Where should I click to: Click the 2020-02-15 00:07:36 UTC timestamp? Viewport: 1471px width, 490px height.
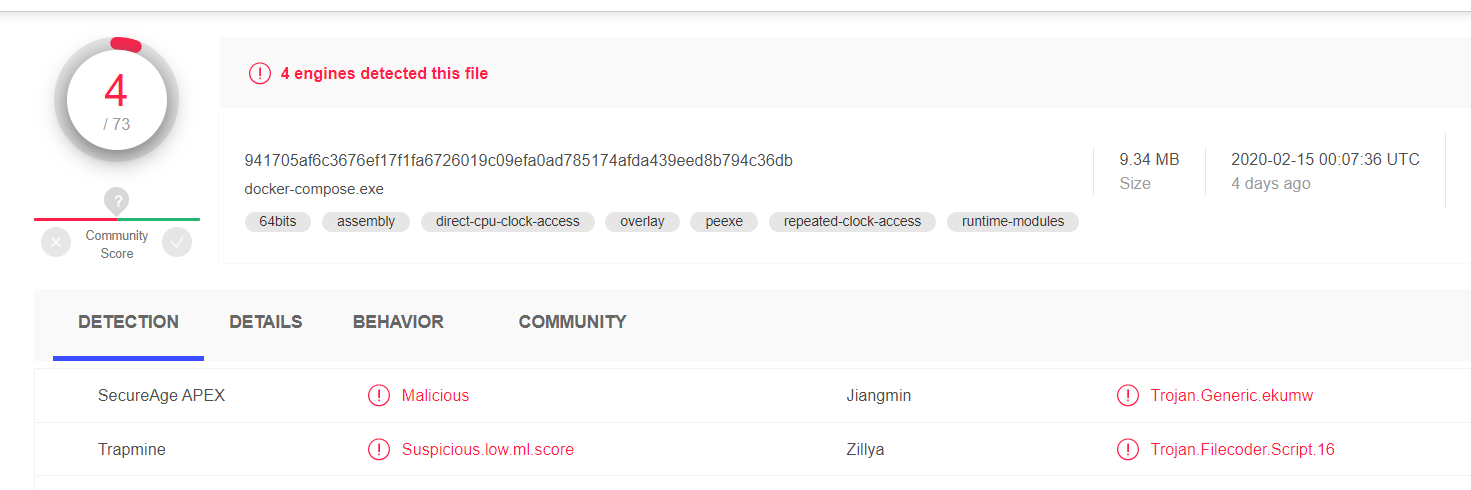(1325, 160)
